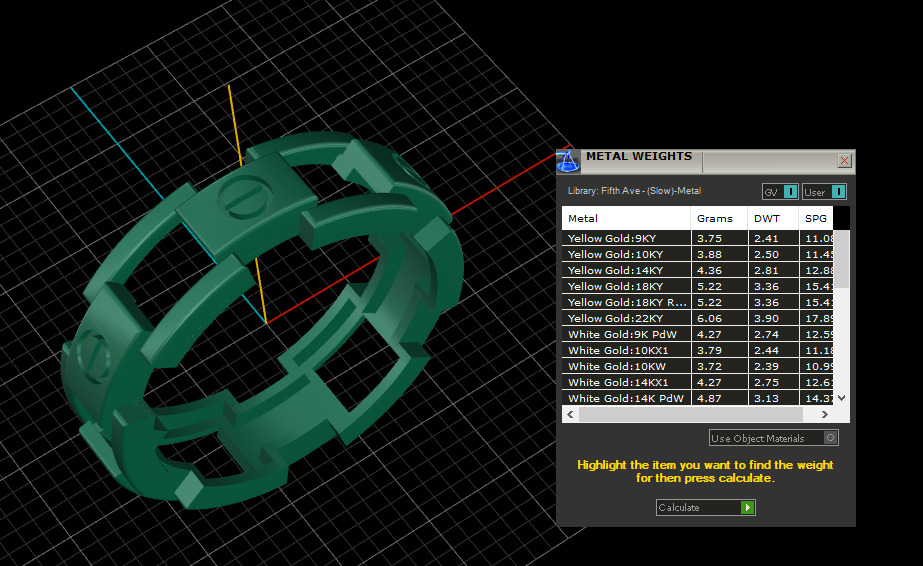The width and height of the screenshot is (923, 566).
Task: Select the White Gold:14KX1 row
Action: pyautogui.click(x=698, y=382)
